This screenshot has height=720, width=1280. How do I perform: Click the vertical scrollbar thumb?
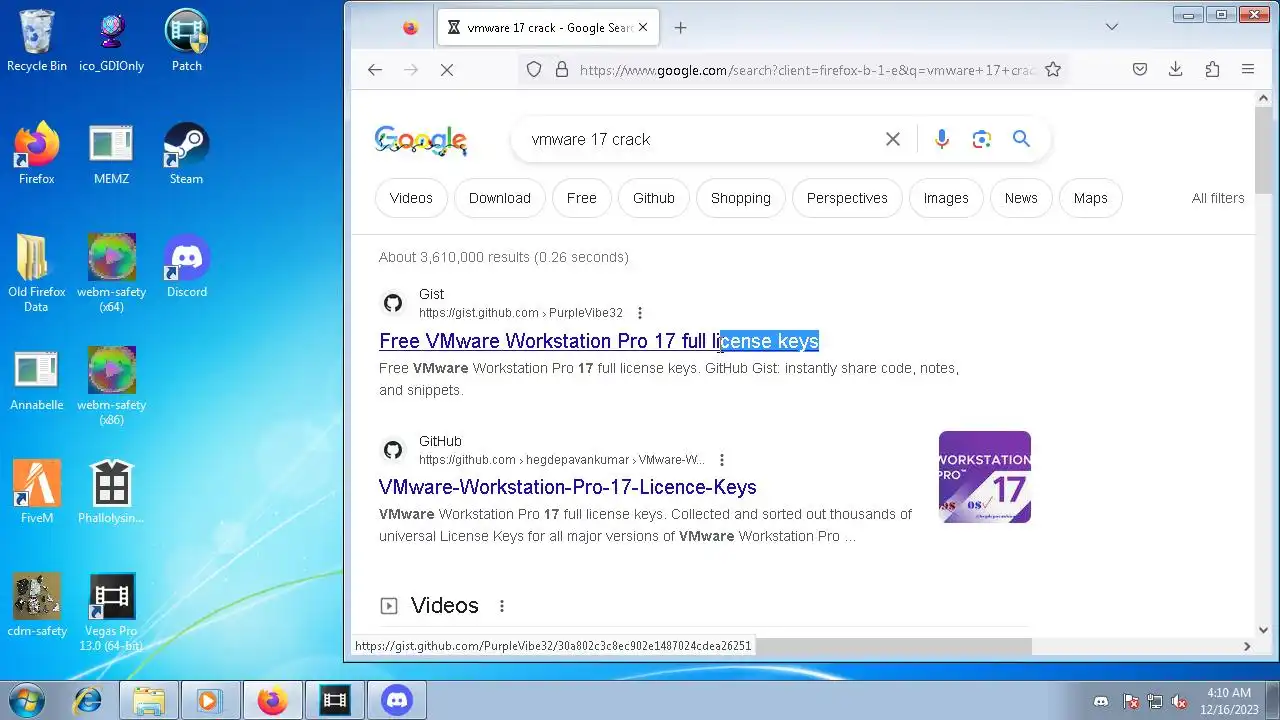tap(1263, 150)
